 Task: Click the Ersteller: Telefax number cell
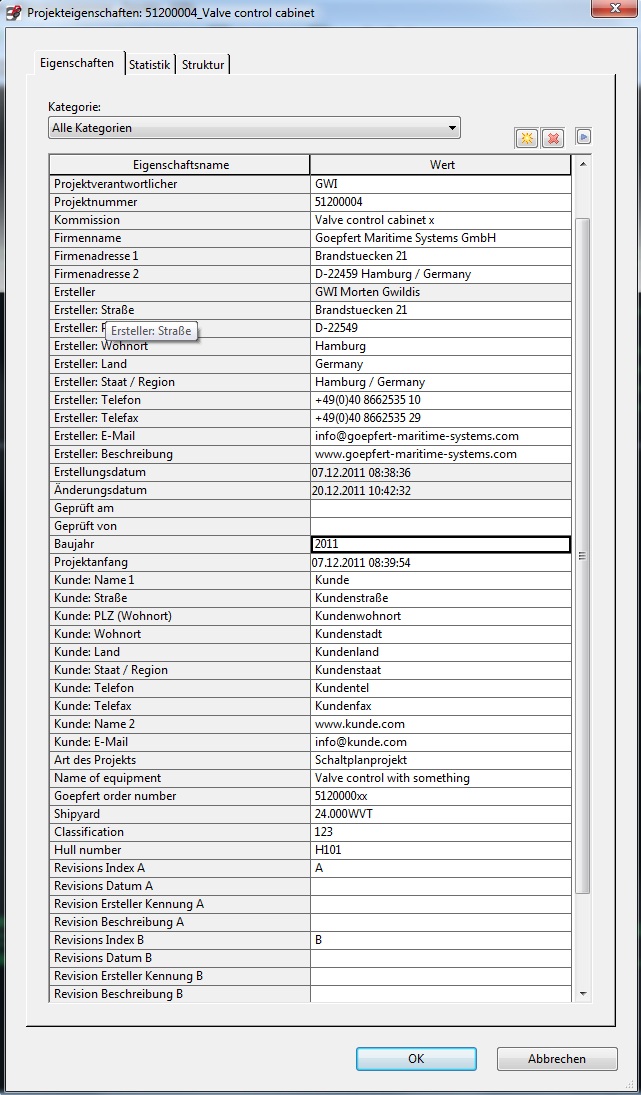[x=441, y=418]
